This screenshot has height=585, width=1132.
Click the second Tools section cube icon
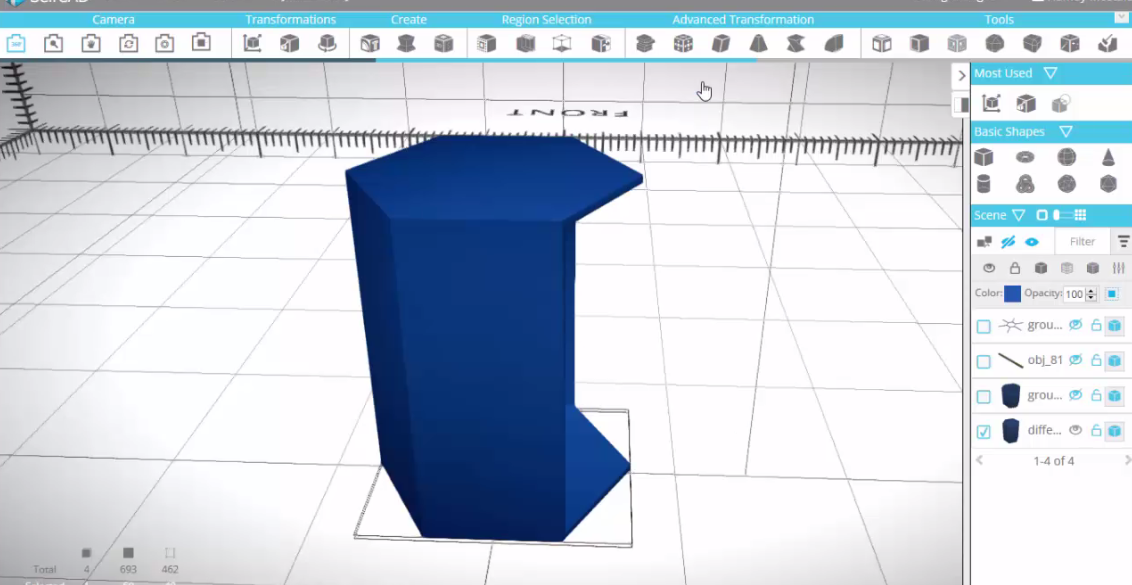919,43
